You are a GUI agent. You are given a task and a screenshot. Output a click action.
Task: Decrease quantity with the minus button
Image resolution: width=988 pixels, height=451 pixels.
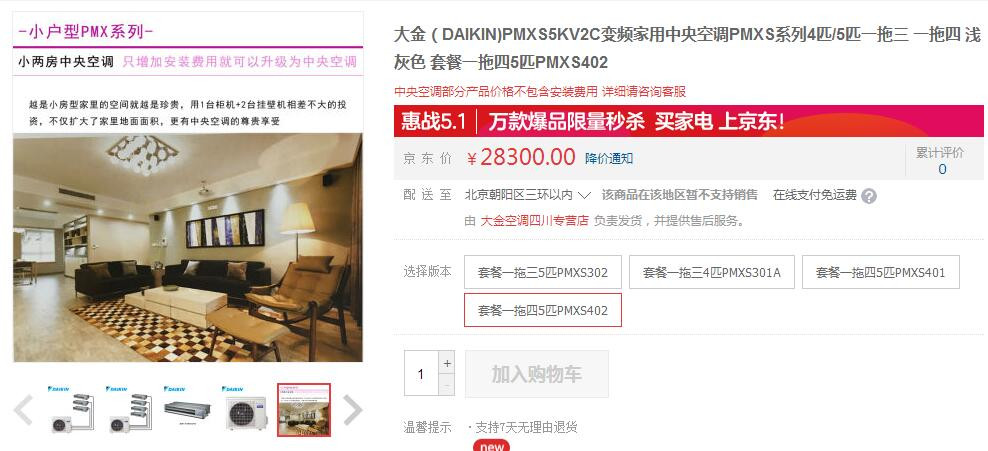point(447,385)
